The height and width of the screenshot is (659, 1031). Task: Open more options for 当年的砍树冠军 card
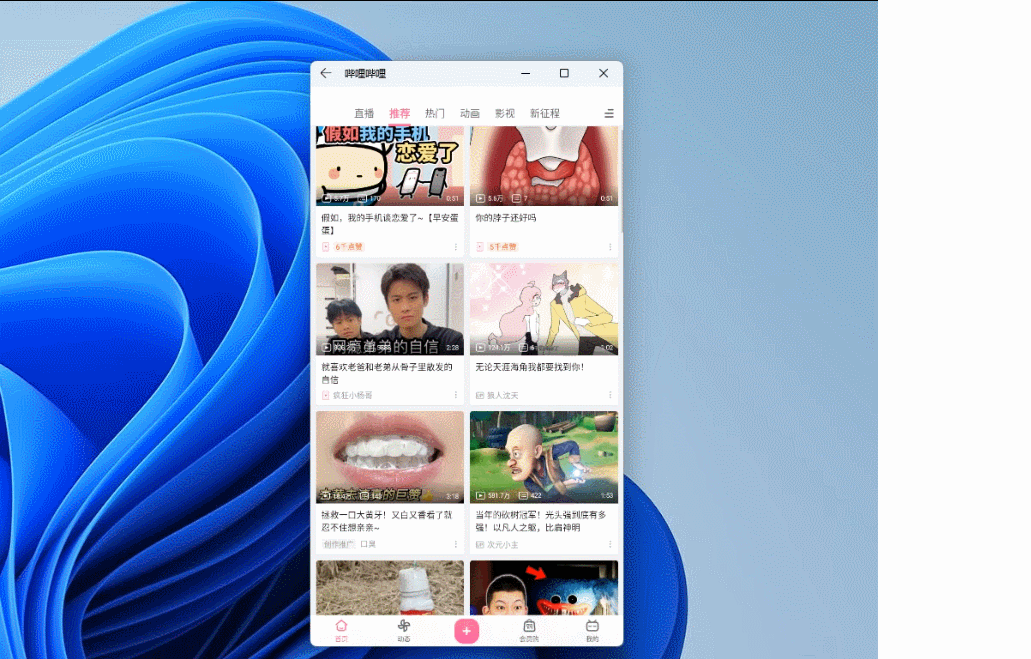(610, 545)
